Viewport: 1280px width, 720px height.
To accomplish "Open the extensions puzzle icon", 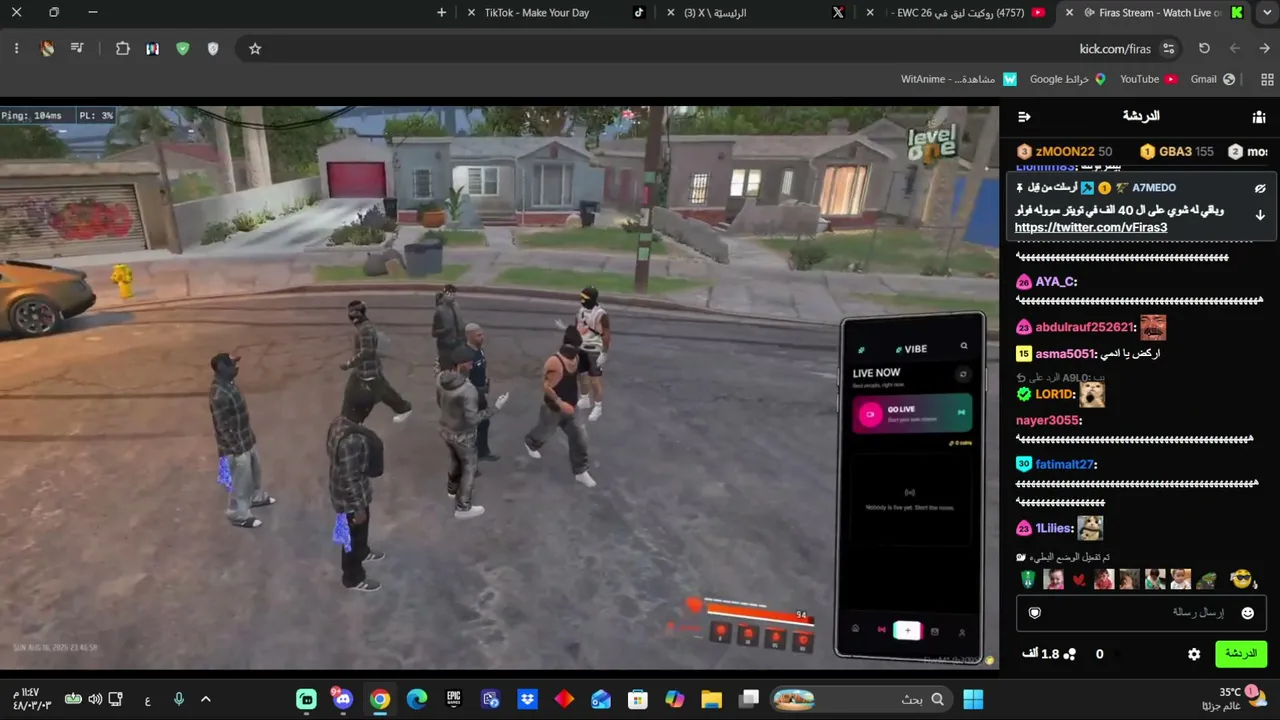I will (122, 48).
